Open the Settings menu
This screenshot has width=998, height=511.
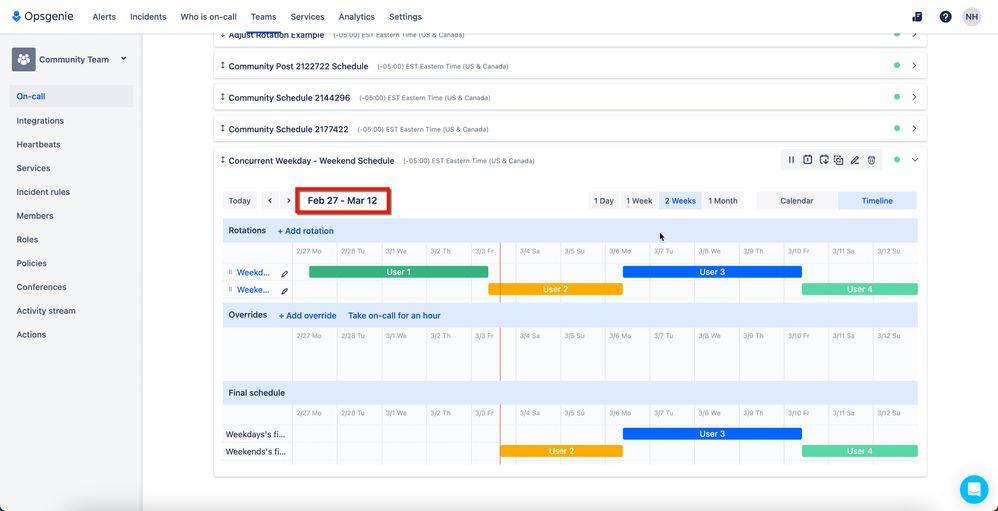pyautogui.click(x=405, y=17)
